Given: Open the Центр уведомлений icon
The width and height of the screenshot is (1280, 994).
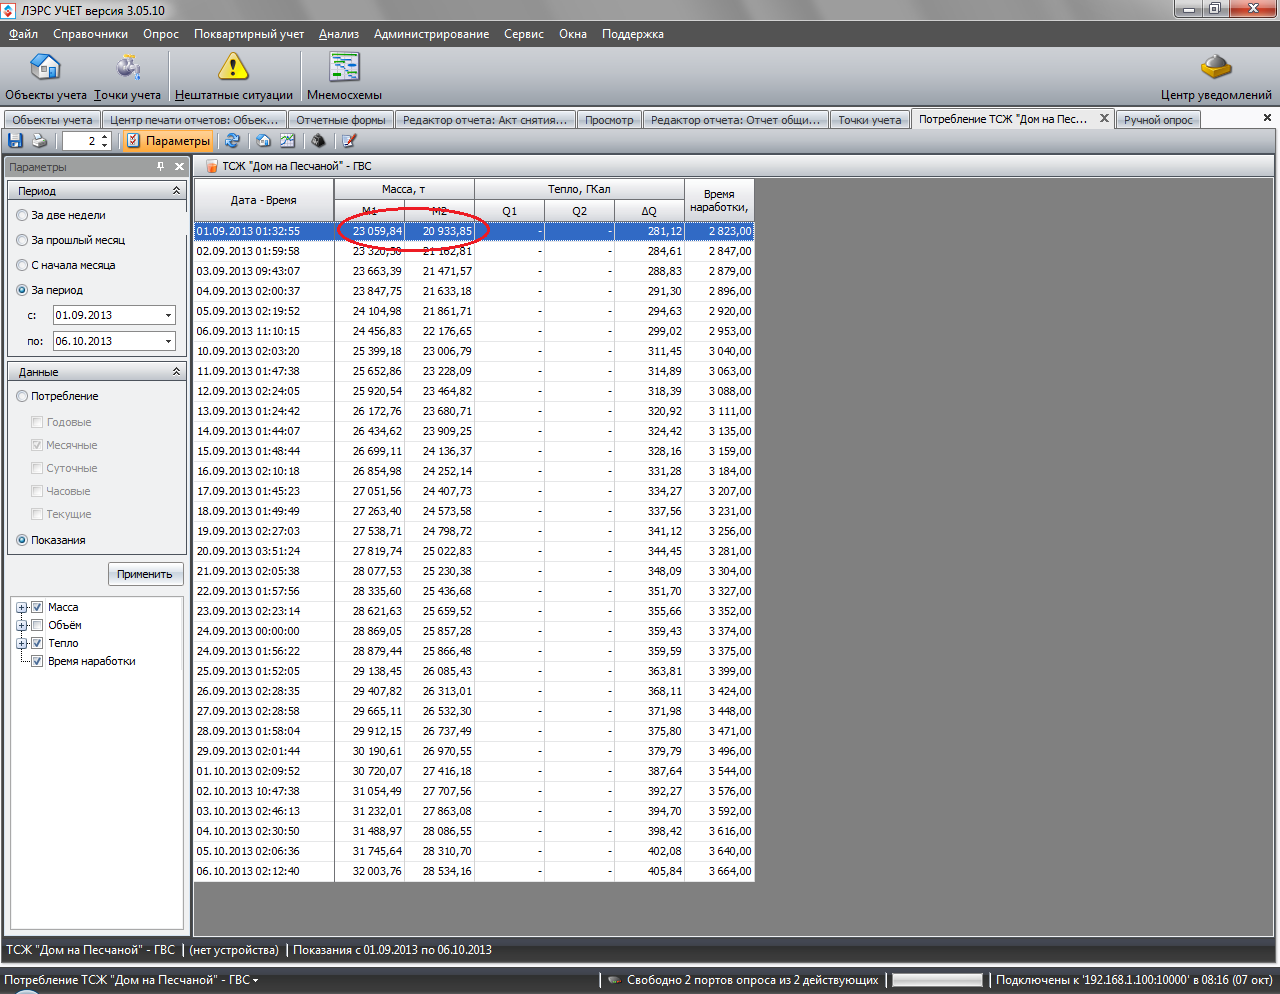Looking at the screenshot, I should (x=1216, y=67).
